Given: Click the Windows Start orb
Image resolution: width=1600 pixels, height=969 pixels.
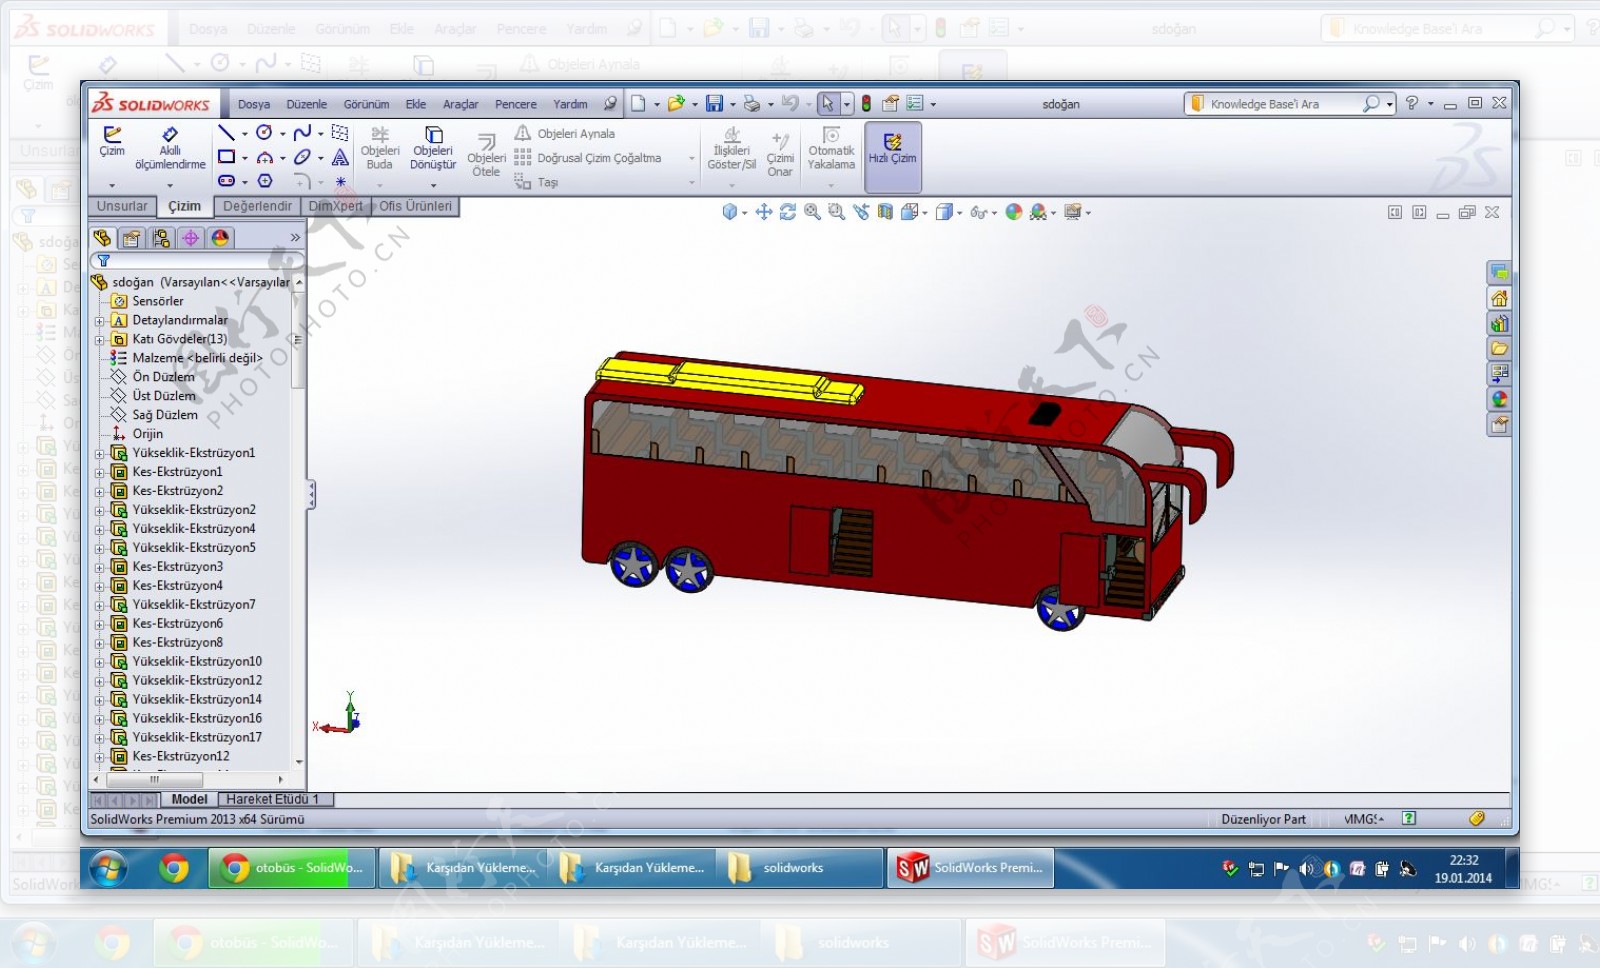Looking at the screenshot, I should [x=108, y=869].
